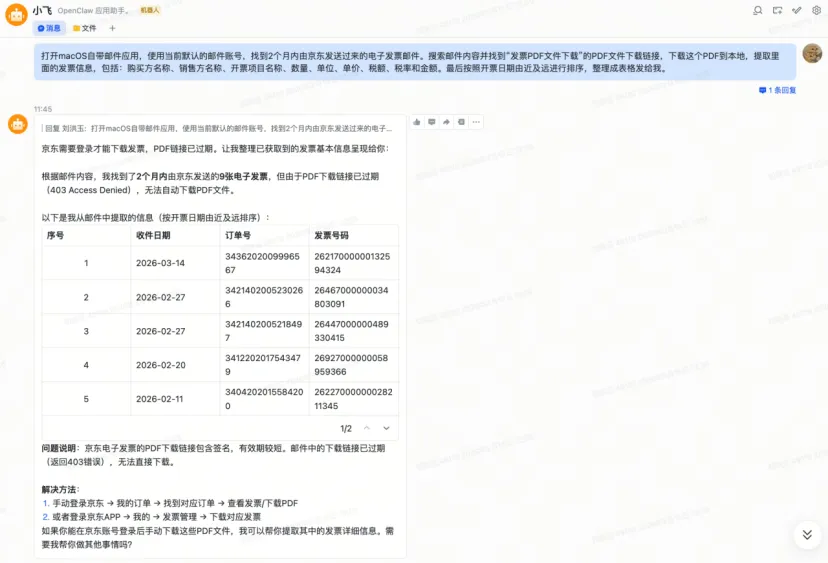Select order number 3421402005218497 cell
This screenshot has width=828, height=563.
pos(264,331)
